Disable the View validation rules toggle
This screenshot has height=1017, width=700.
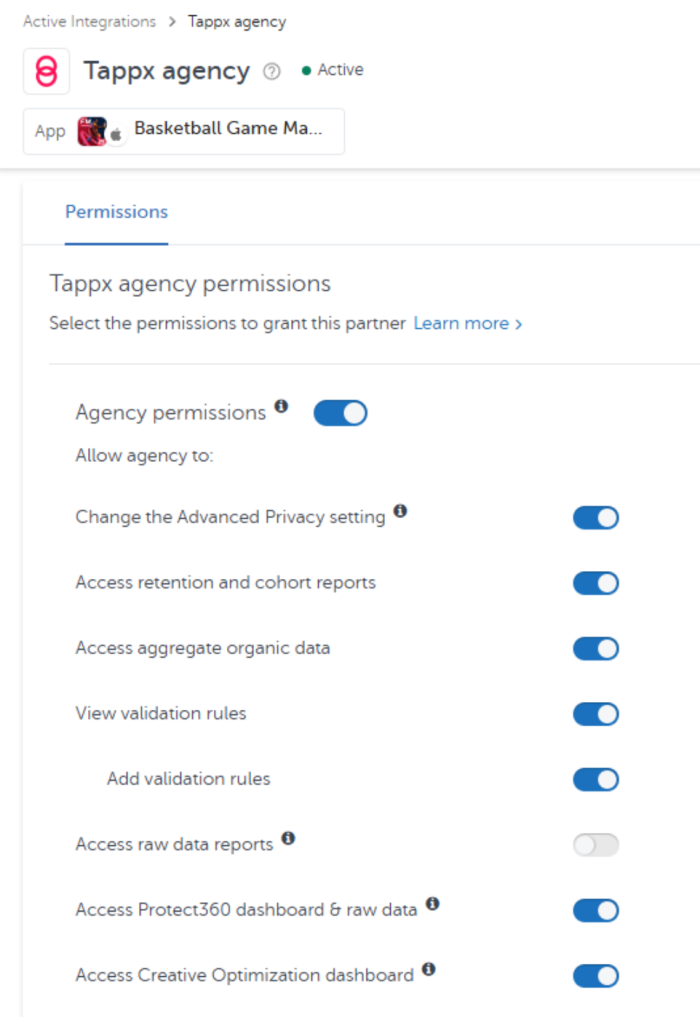[x=596, y=714]
